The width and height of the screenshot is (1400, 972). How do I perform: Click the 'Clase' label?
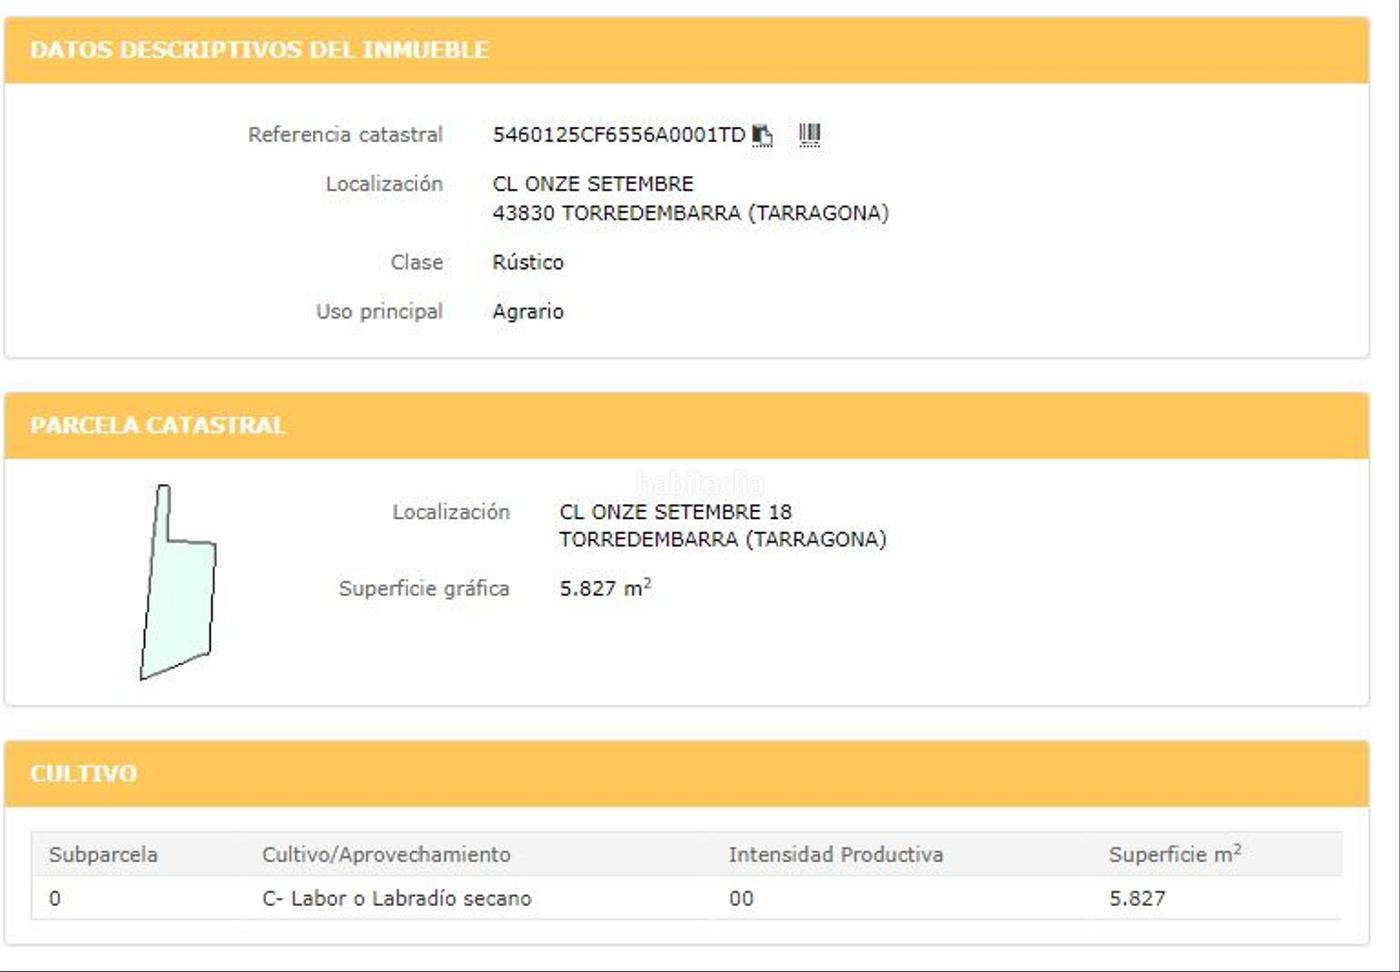point(416,262)
